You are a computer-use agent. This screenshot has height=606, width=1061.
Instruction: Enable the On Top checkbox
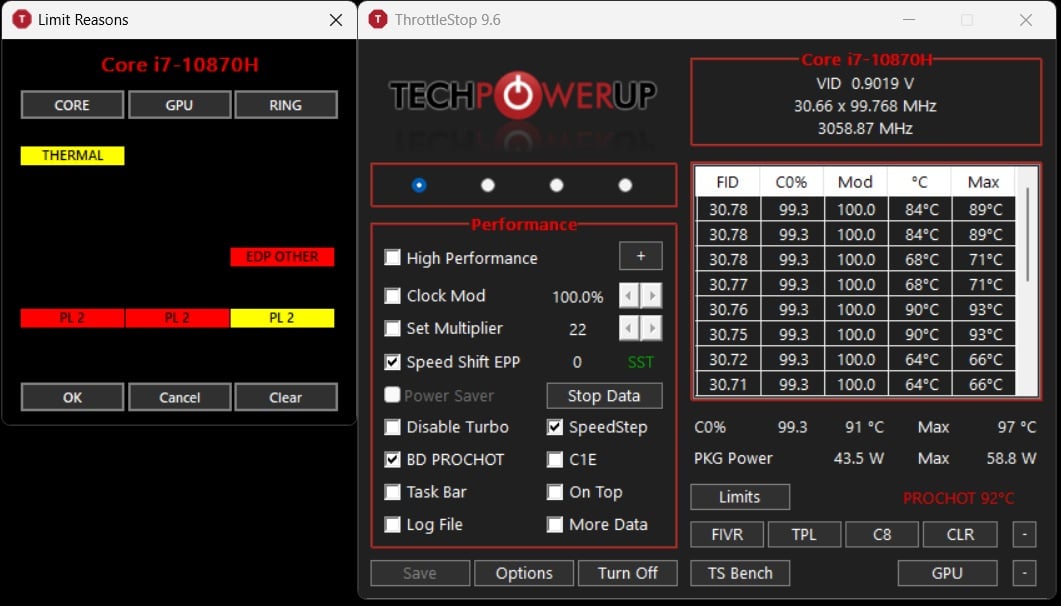[x=555, y=492]
